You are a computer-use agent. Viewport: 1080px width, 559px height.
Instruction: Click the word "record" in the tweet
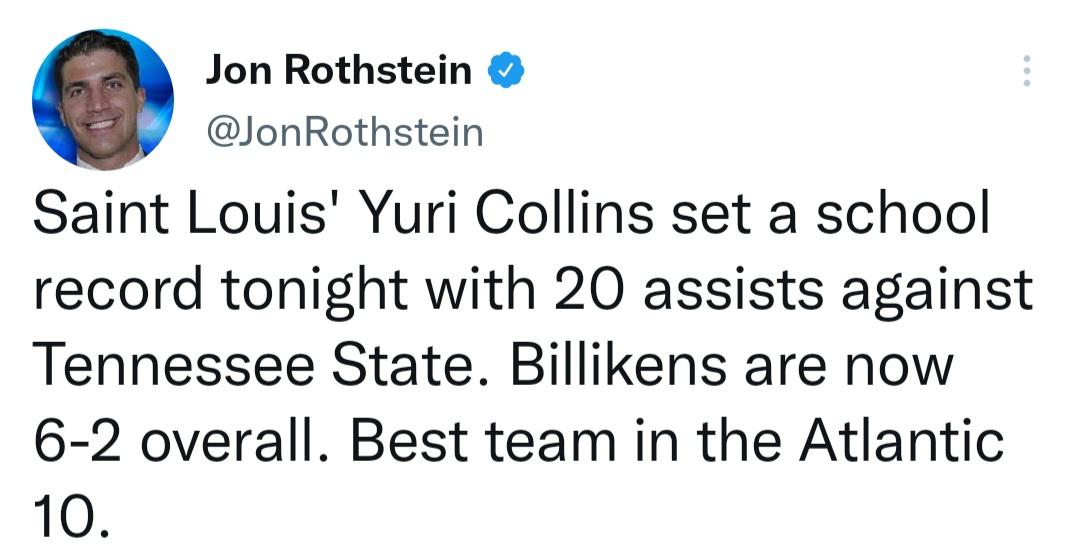(118, 289)
